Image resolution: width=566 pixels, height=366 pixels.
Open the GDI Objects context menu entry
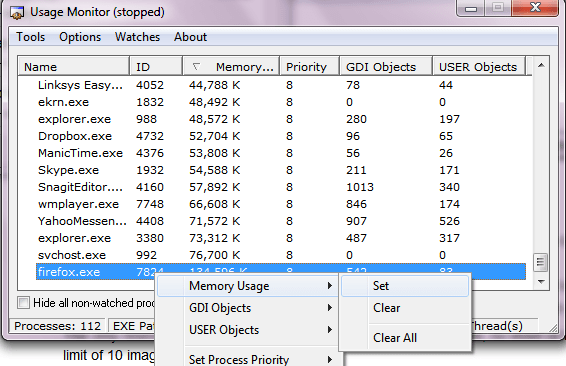pyautogui.click(x=247, y=308)
